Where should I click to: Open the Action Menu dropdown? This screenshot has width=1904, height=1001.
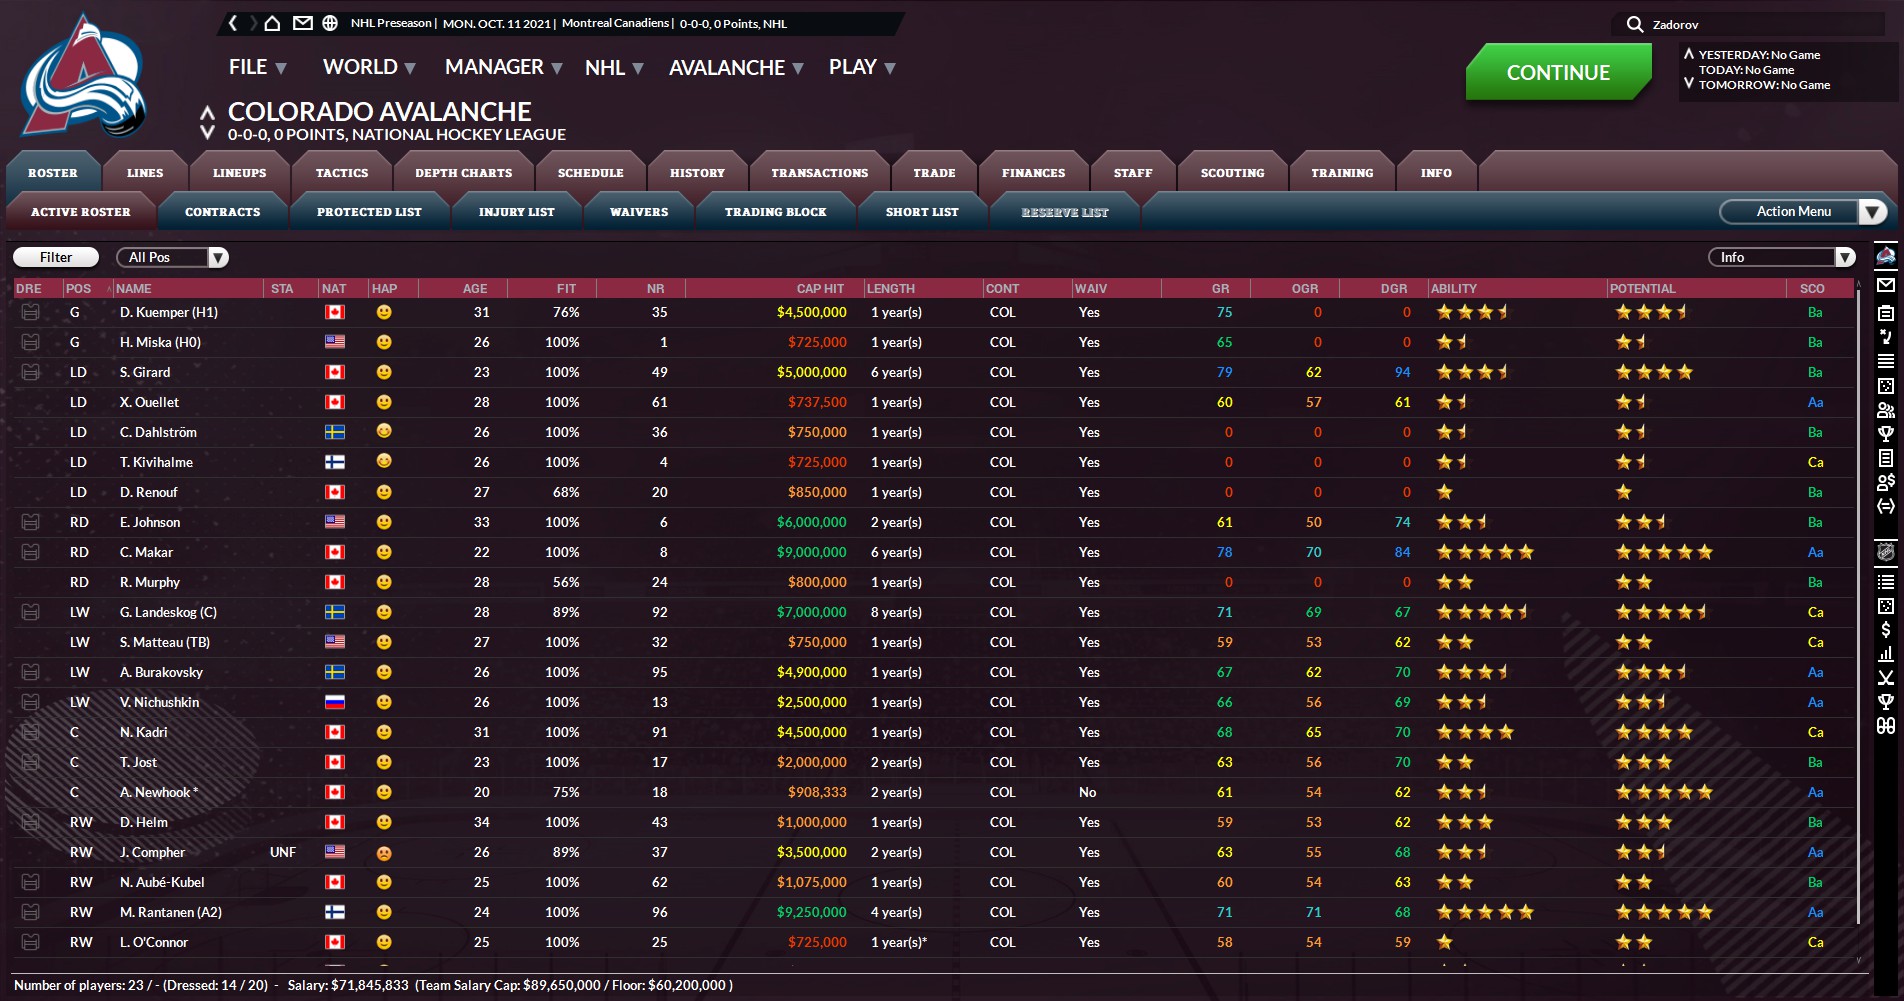click(1803, 212)
